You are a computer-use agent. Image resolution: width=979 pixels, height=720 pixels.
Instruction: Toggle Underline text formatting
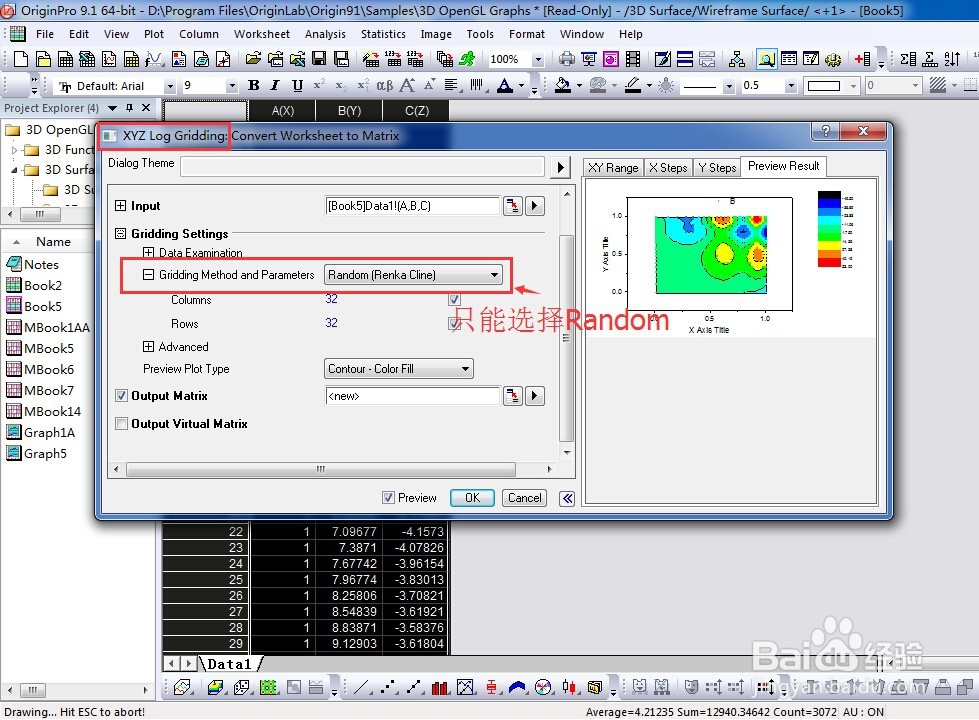(x=297, y=86)
